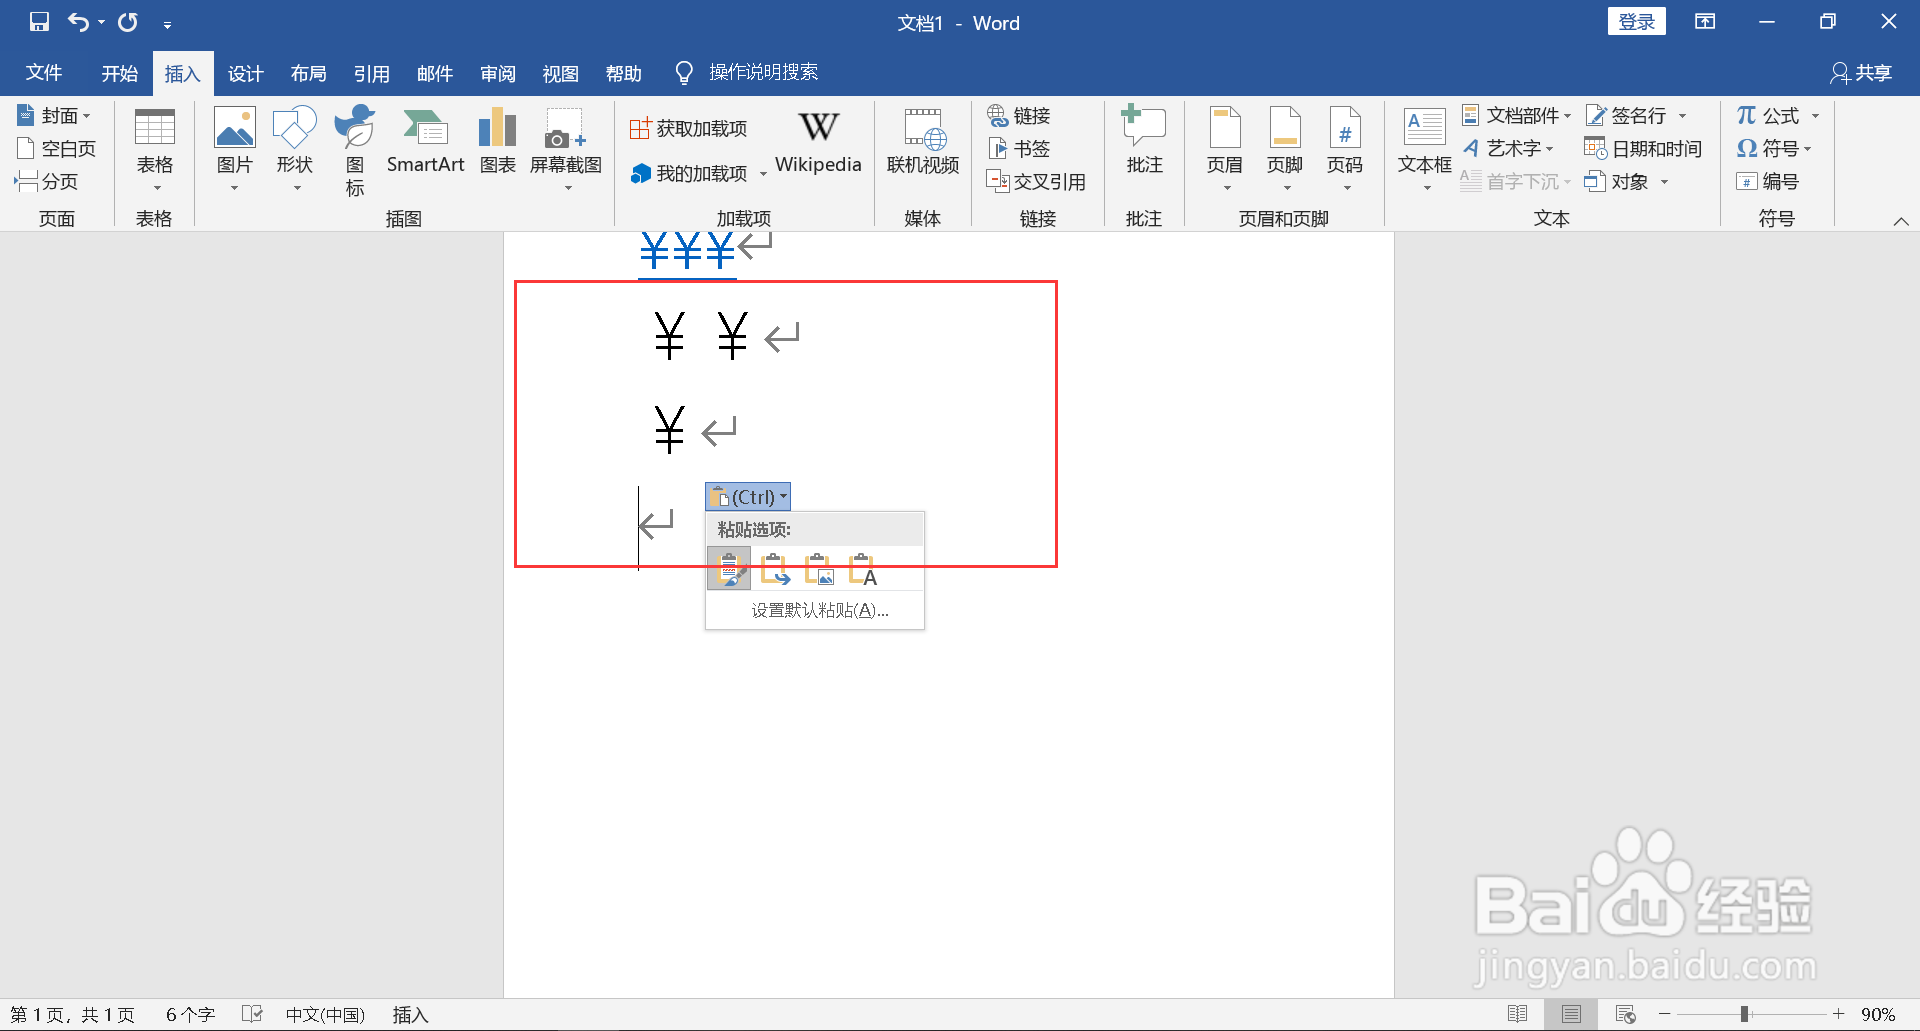Add a bookmark with the 书签 icon
The height and width of the screenshot is (1031, 1920).
[1022, 148]
